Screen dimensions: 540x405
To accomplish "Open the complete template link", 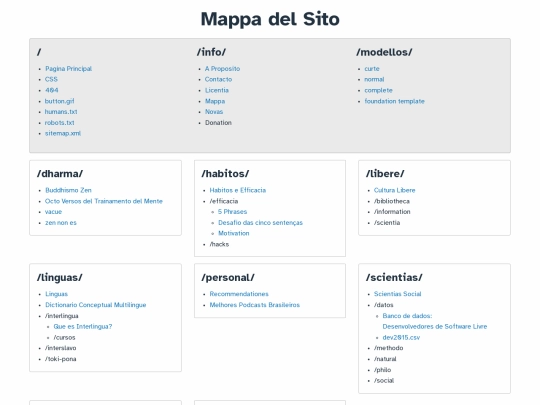I will (378, 90).
